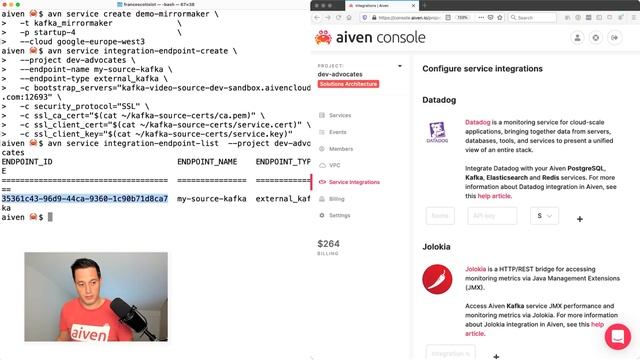Image resolution: width=640 pixels, height=360 pixels.
Task: Click my-source-kafka endpoint name in terminal
Action: (211, 199)
